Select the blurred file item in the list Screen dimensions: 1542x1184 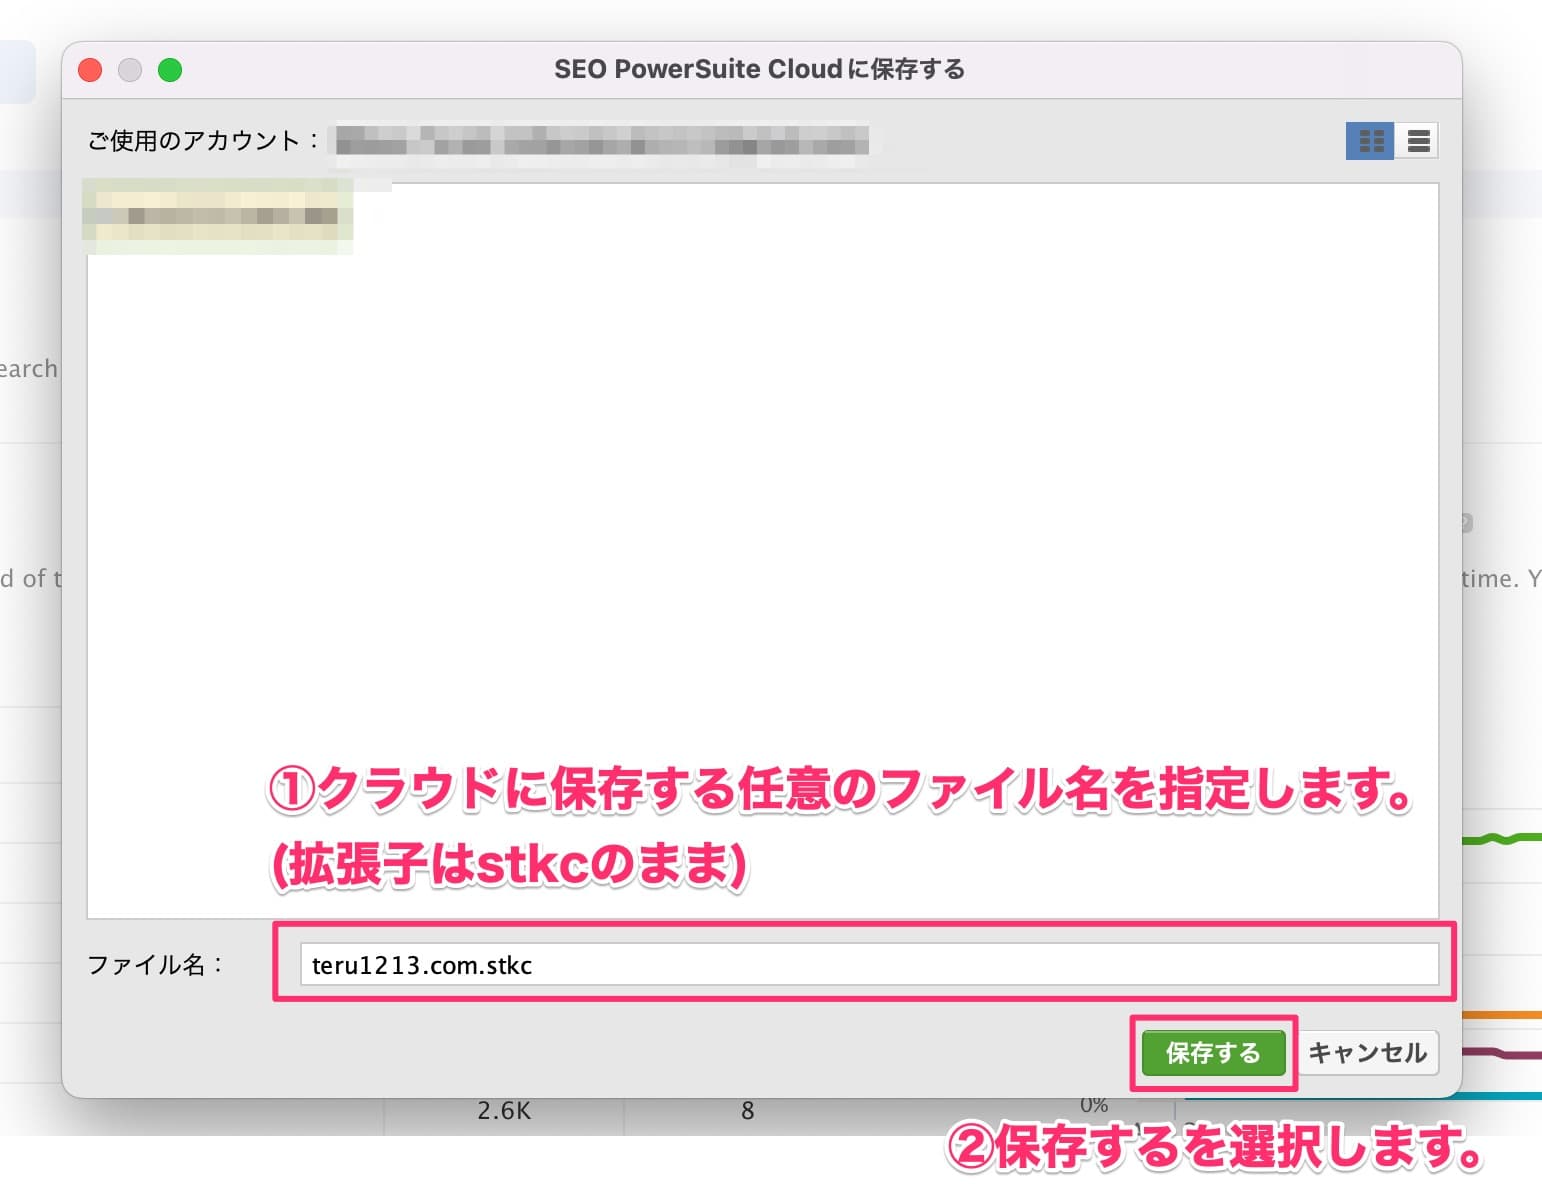(218, 215)
